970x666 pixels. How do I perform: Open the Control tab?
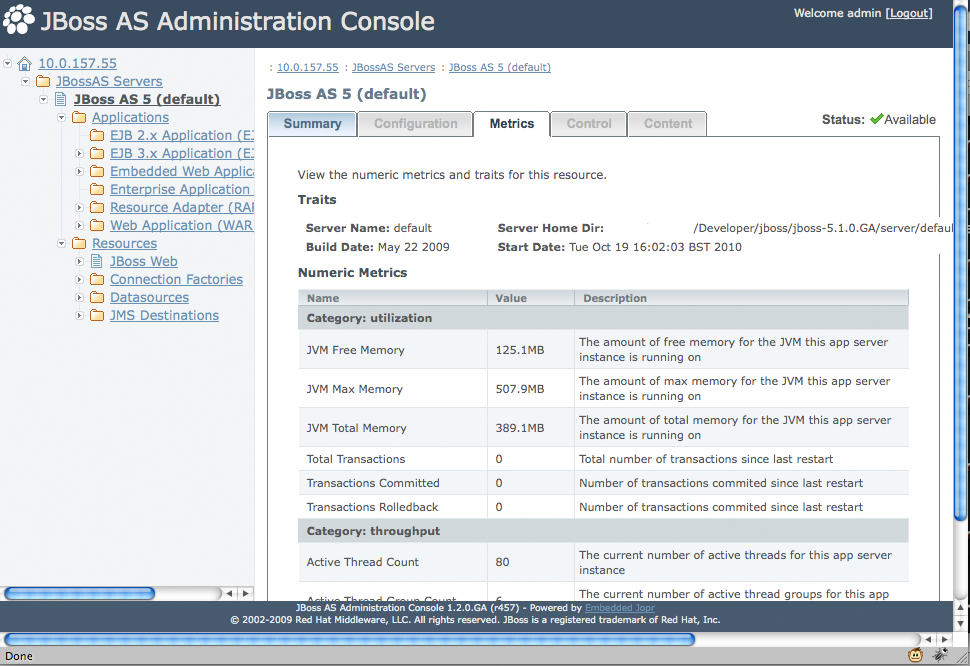coord(589,124)
